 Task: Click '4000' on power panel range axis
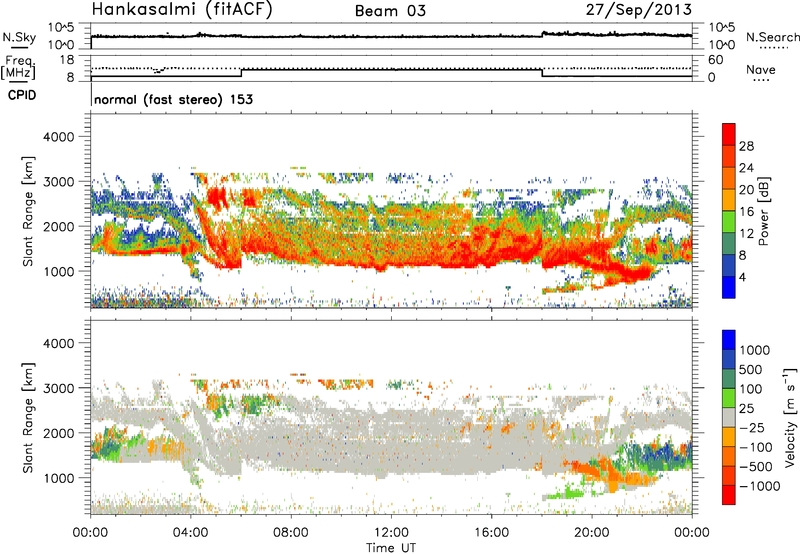coord(58,137)
